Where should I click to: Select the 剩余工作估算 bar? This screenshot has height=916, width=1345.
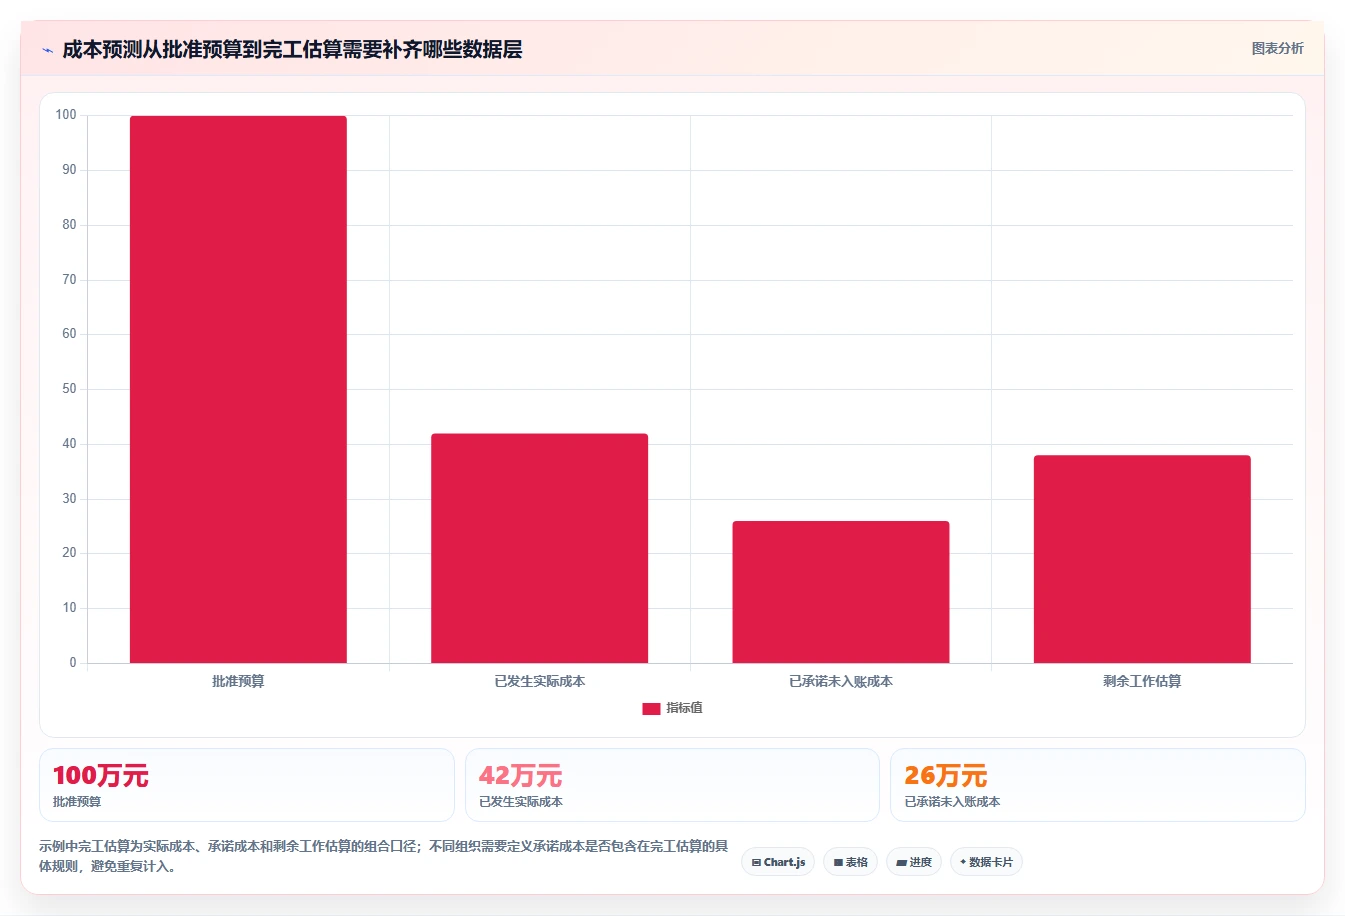tap(1142, 559)
